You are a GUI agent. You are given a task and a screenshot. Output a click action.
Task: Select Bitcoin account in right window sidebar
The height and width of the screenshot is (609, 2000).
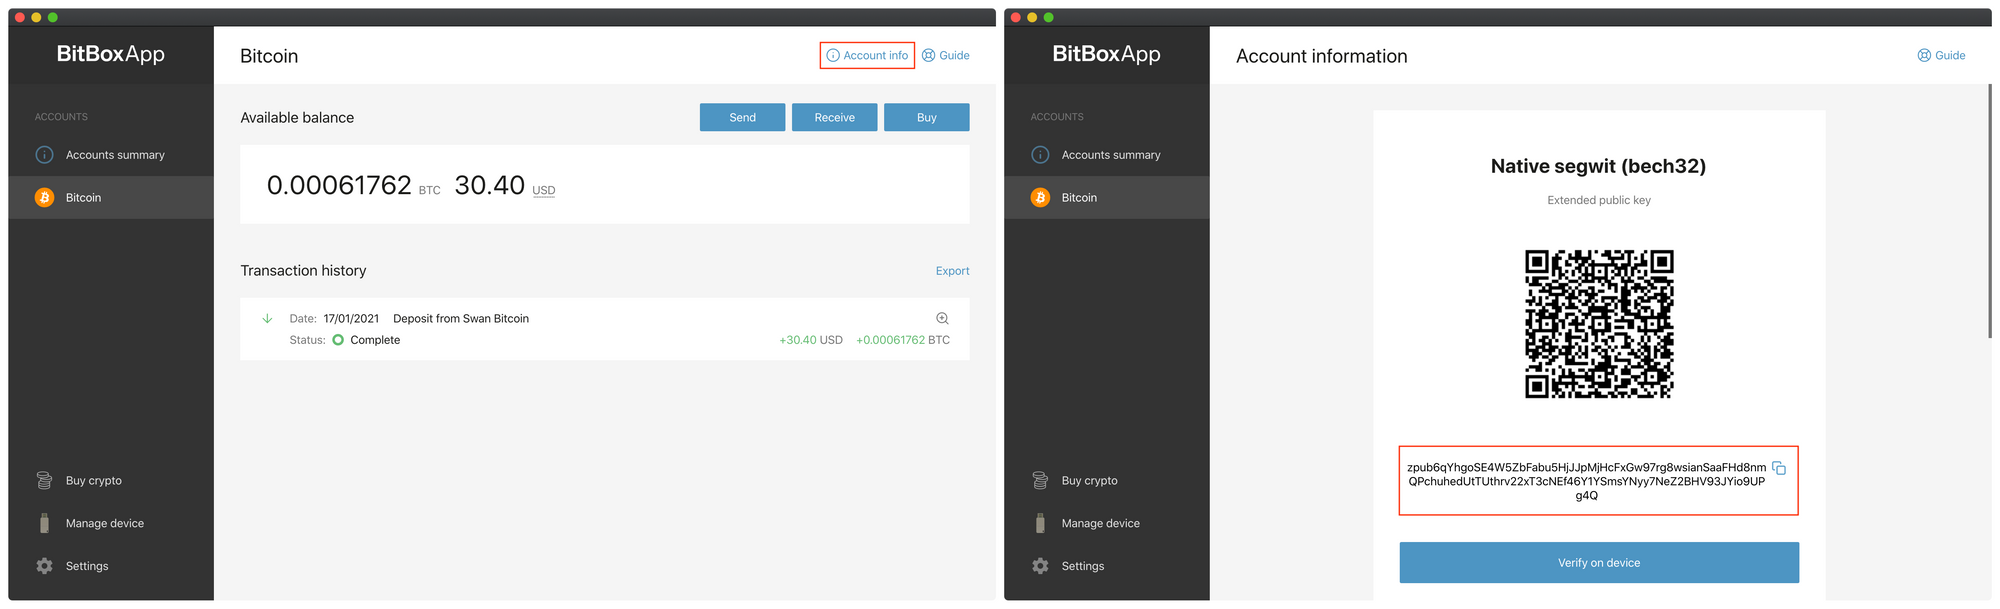(x=1107, y=198)
